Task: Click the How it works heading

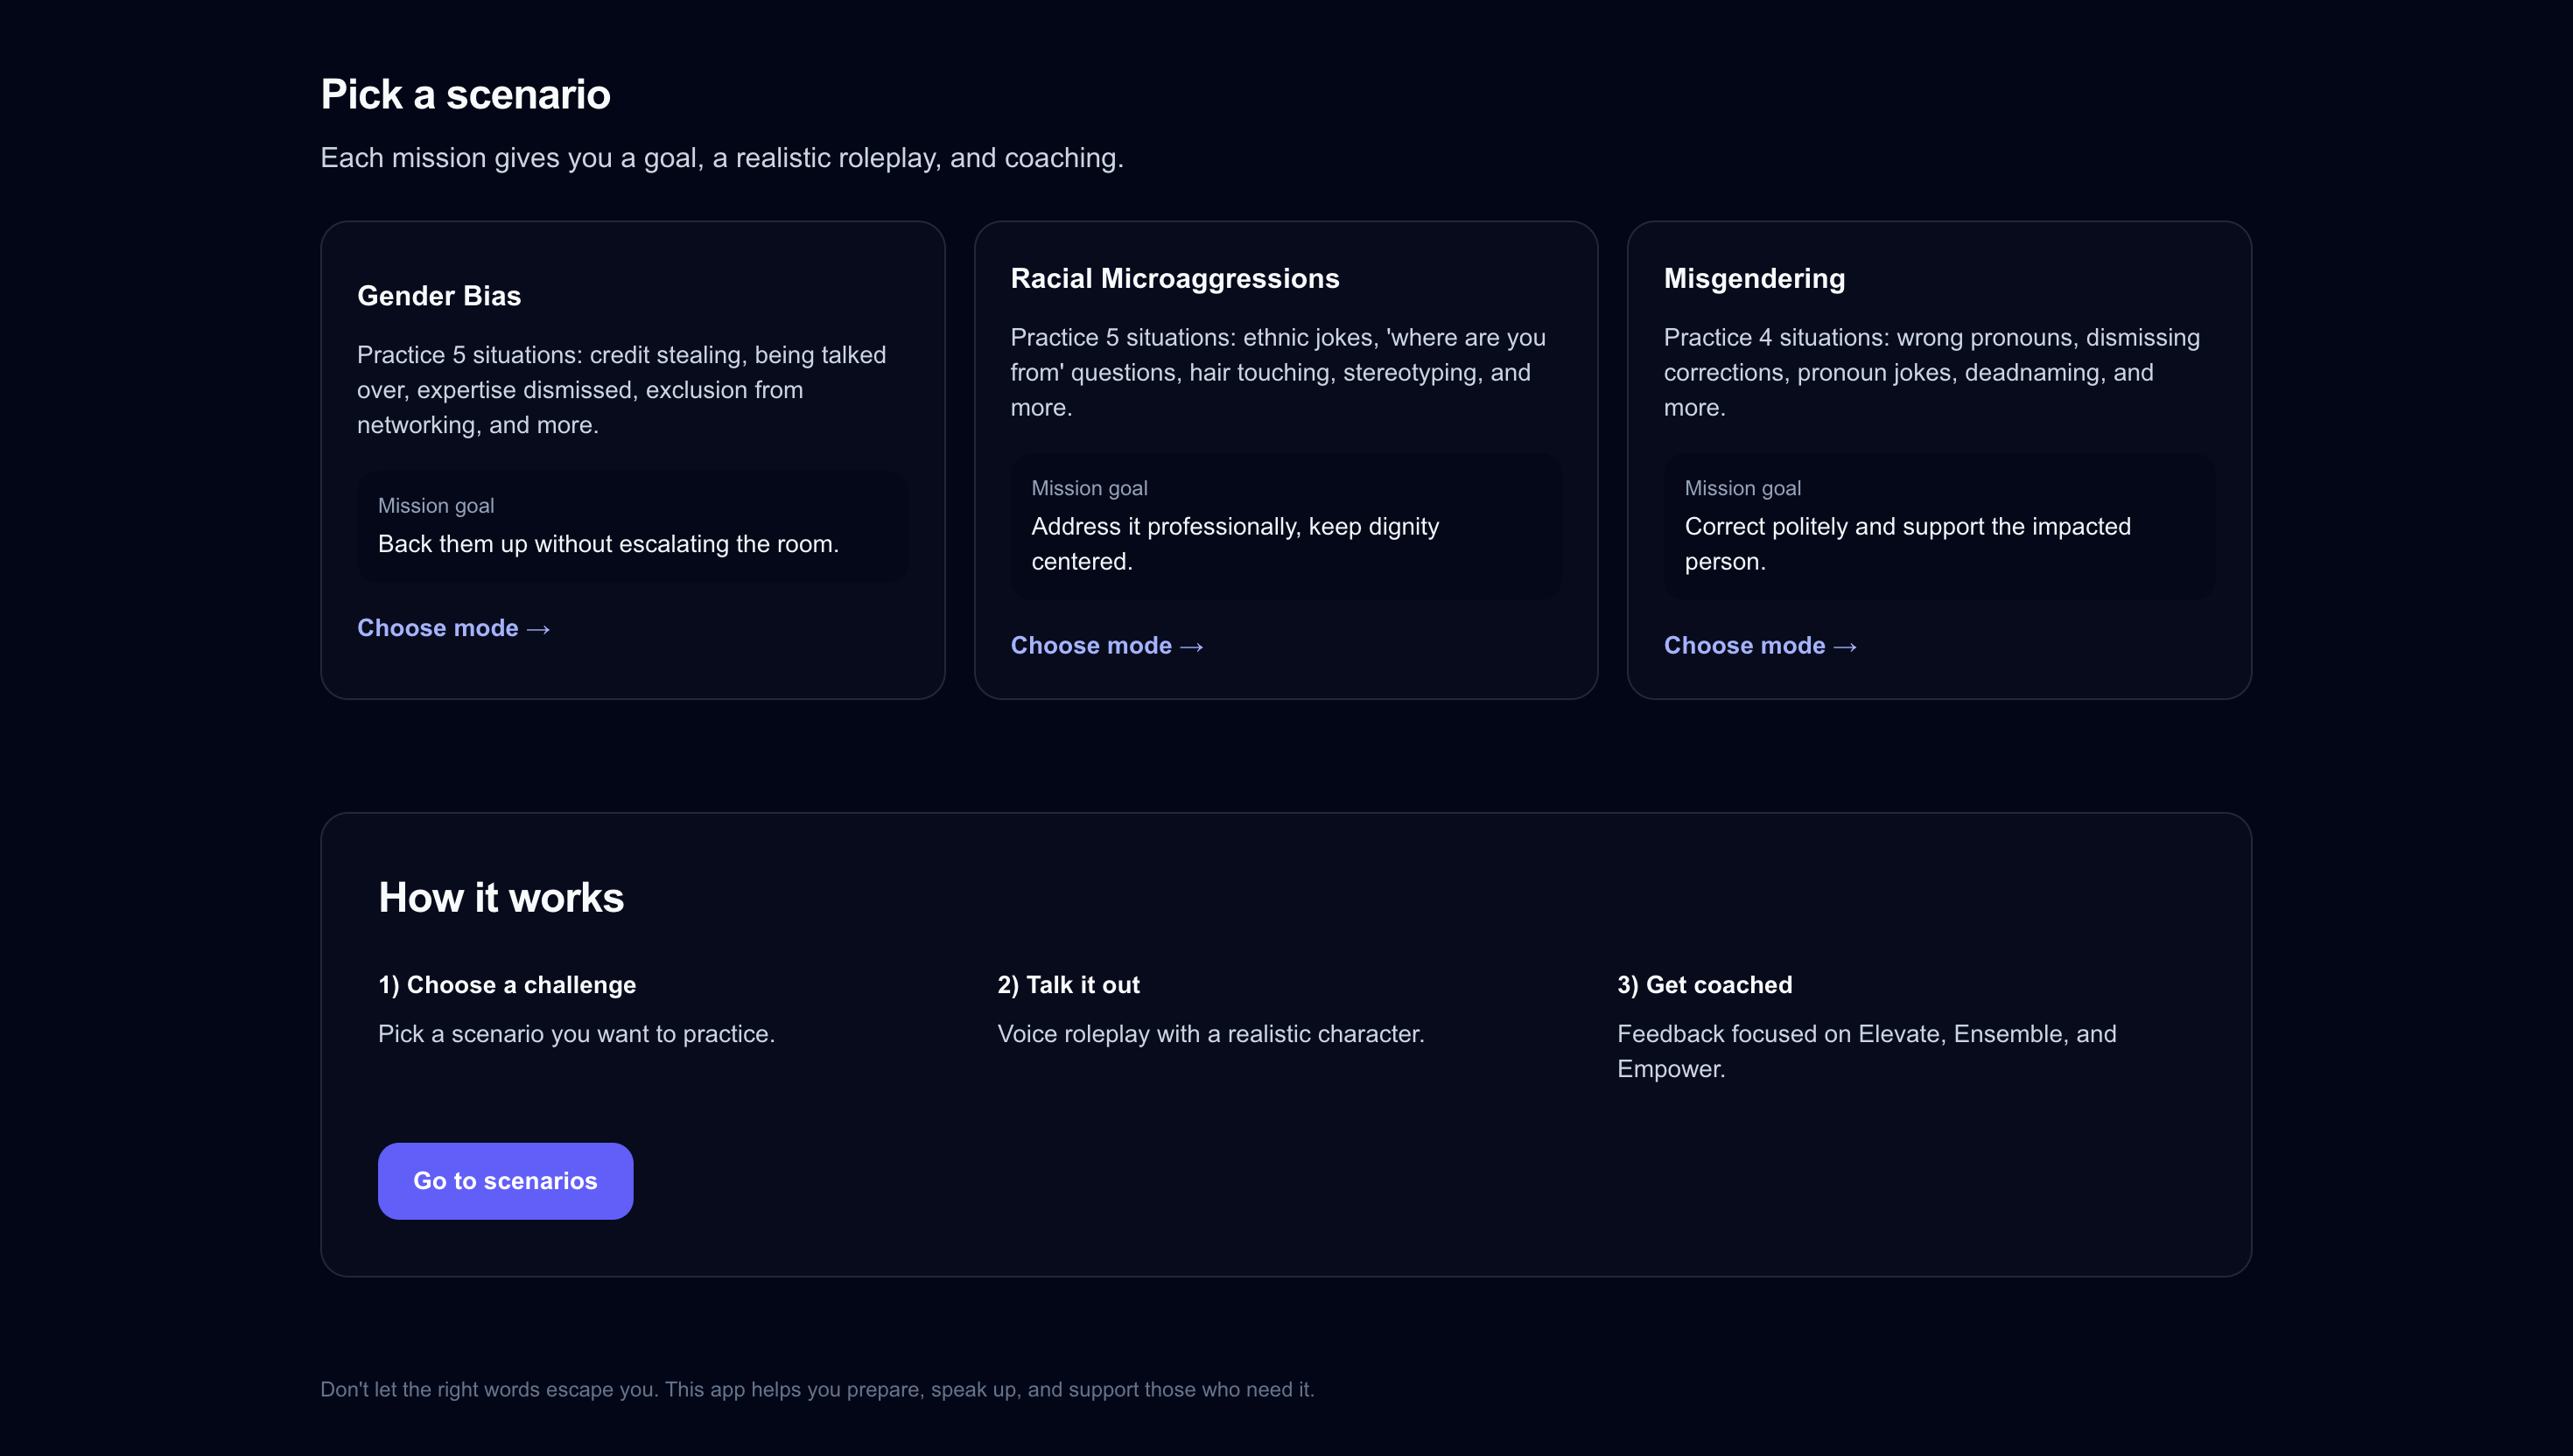Action: [500, 897]
